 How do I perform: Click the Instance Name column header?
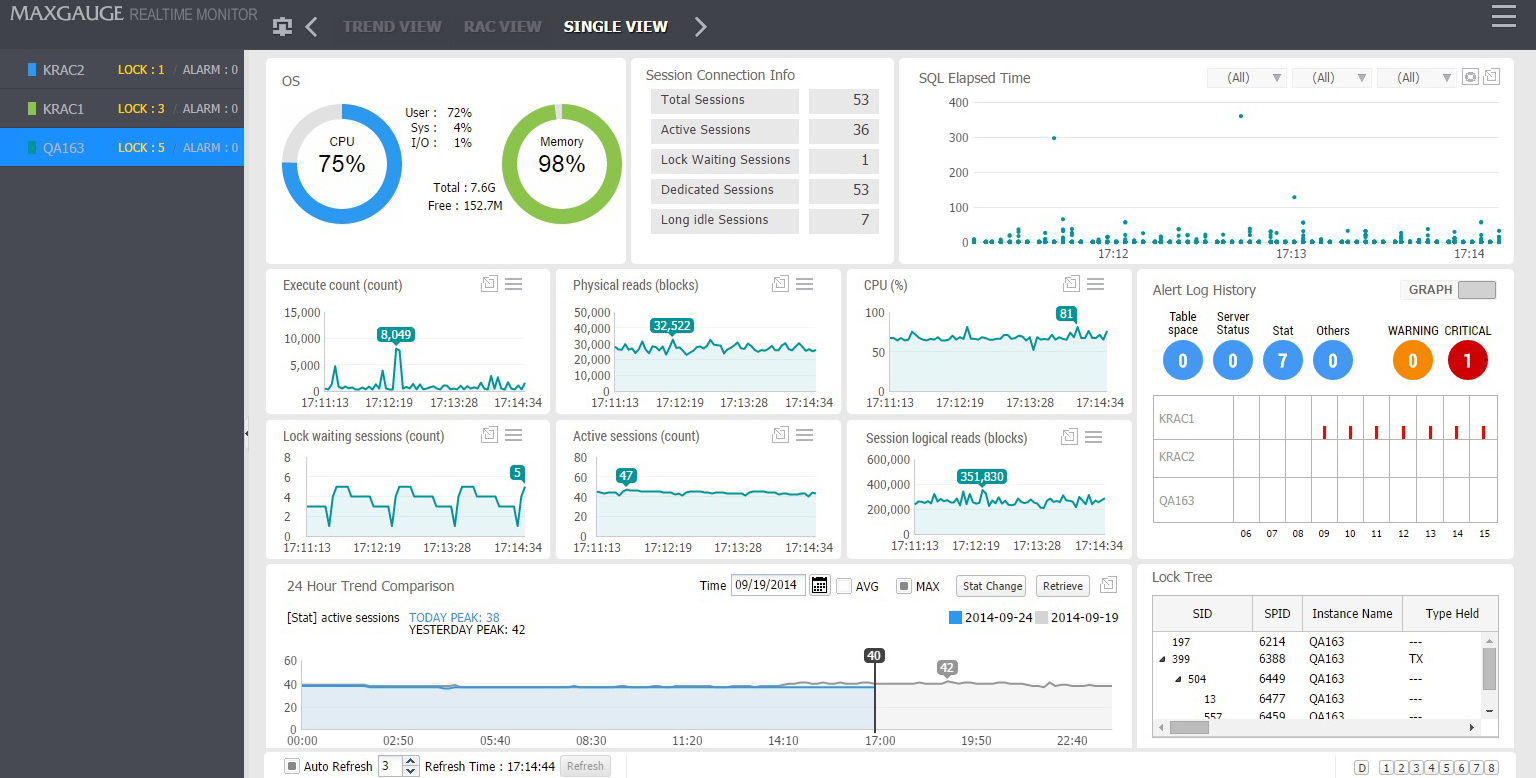[x=1352, y=614]
